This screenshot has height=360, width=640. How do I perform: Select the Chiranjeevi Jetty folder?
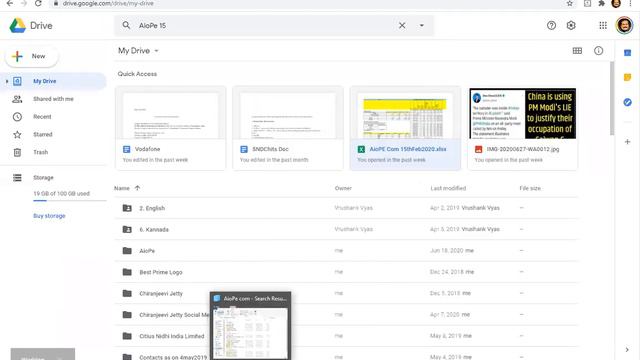346,293
